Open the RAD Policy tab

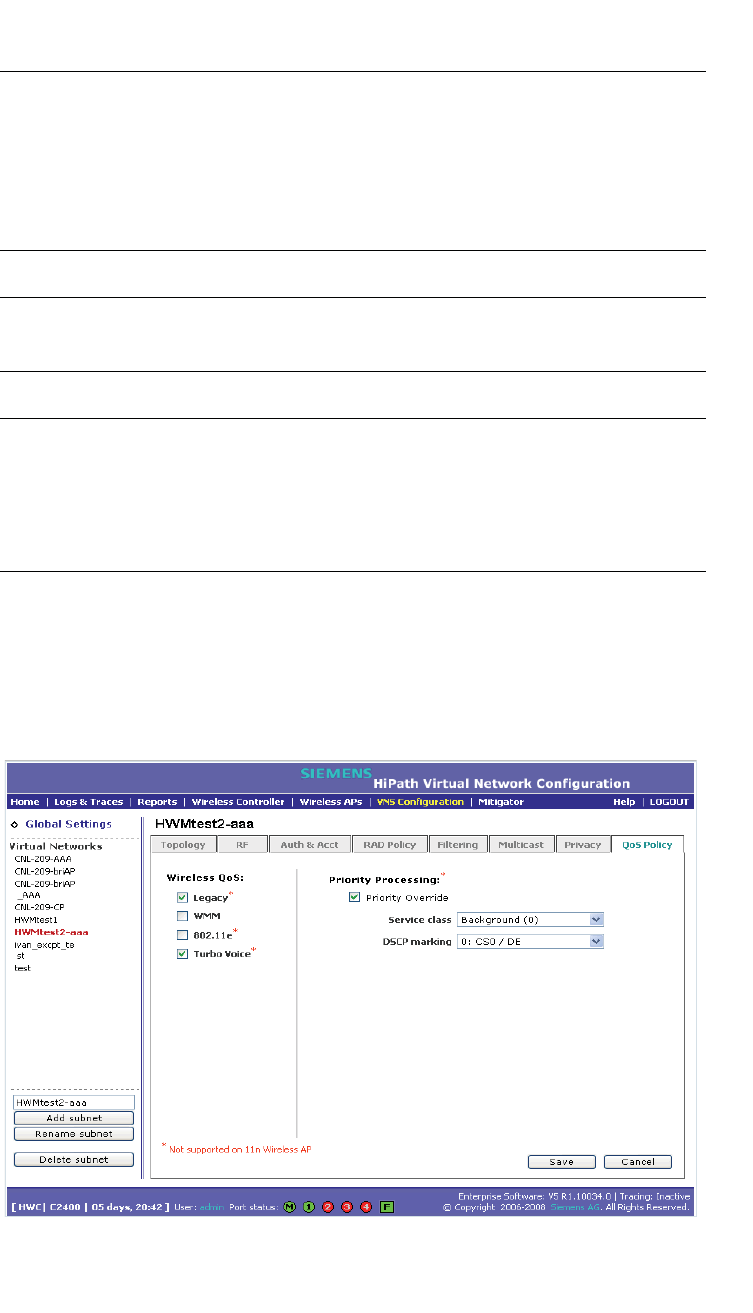click(390, 845)
